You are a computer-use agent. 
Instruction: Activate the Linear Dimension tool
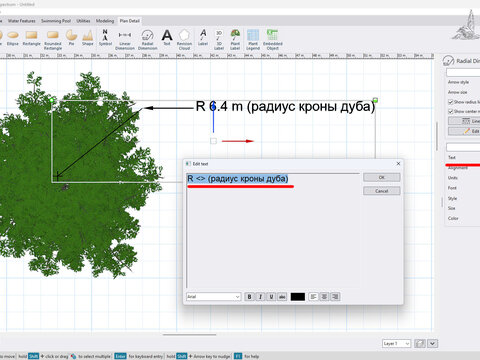point(125,40)
